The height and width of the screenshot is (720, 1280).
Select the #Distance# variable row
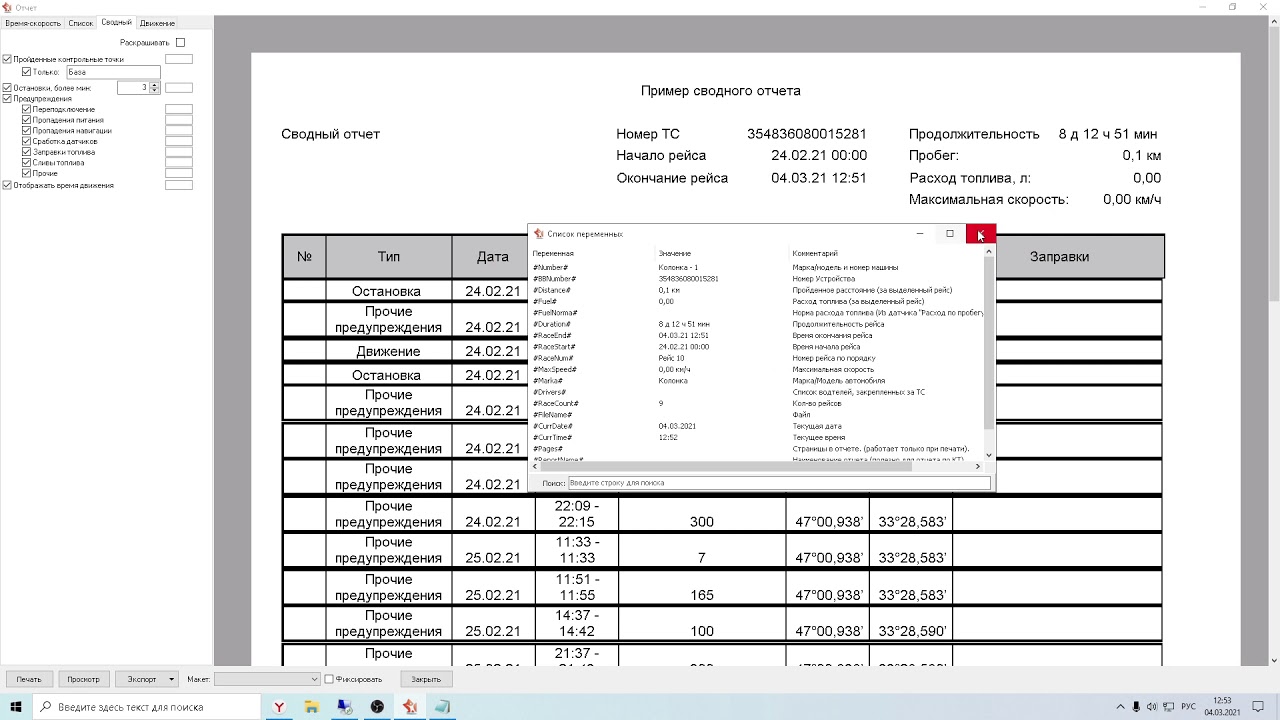tap(758, 290)
